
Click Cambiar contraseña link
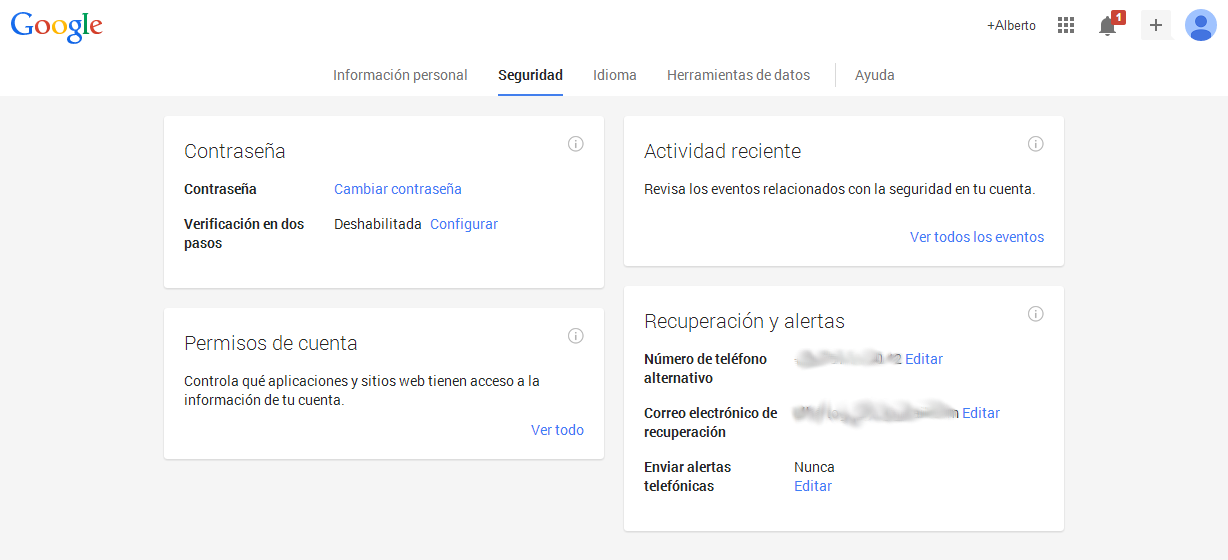click(x=397, y=189)
